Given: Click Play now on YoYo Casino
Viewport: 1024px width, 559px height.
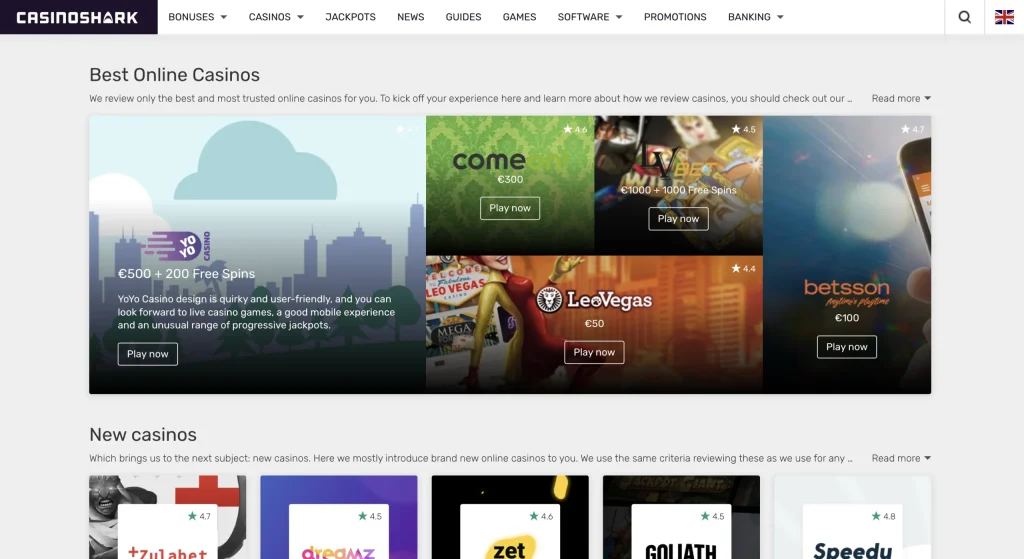Looking at the screenshot, I should point(148,354).
